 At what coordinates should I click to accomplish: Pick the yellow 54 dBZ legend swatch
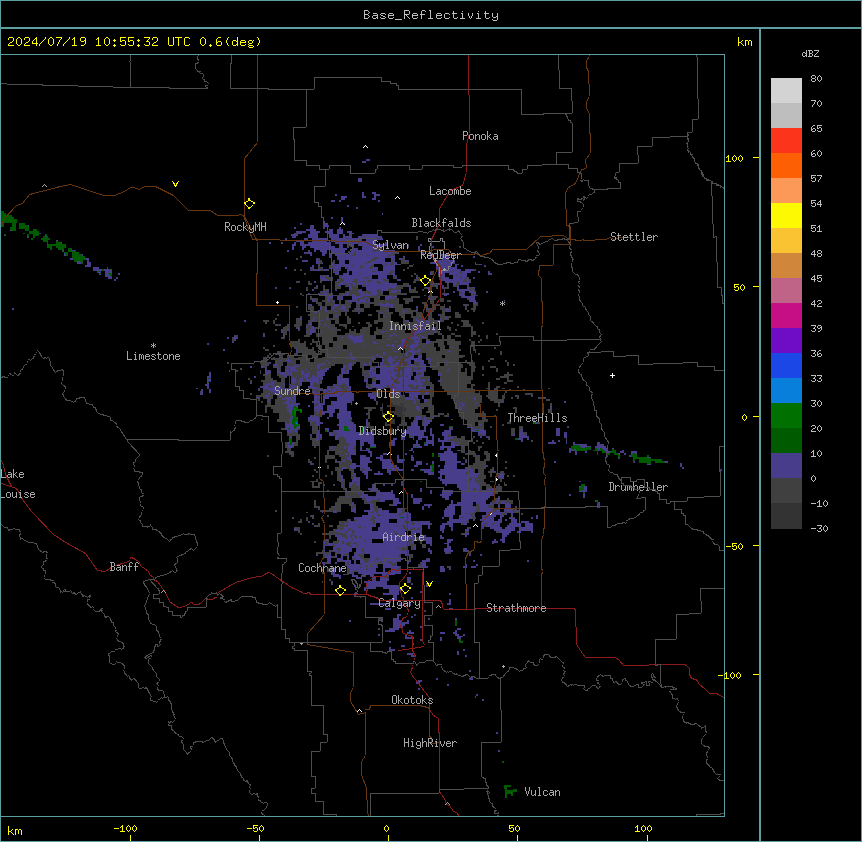pyautogui.click(x=786, y=215)
